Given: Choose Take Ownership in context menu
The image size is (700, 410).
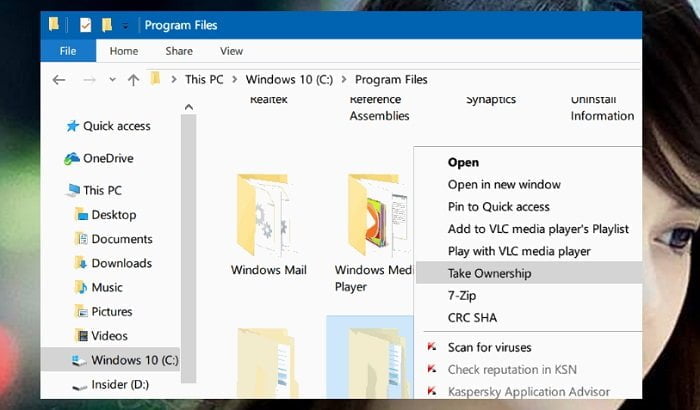Looking at the screenshot, I should pos(529,273).
